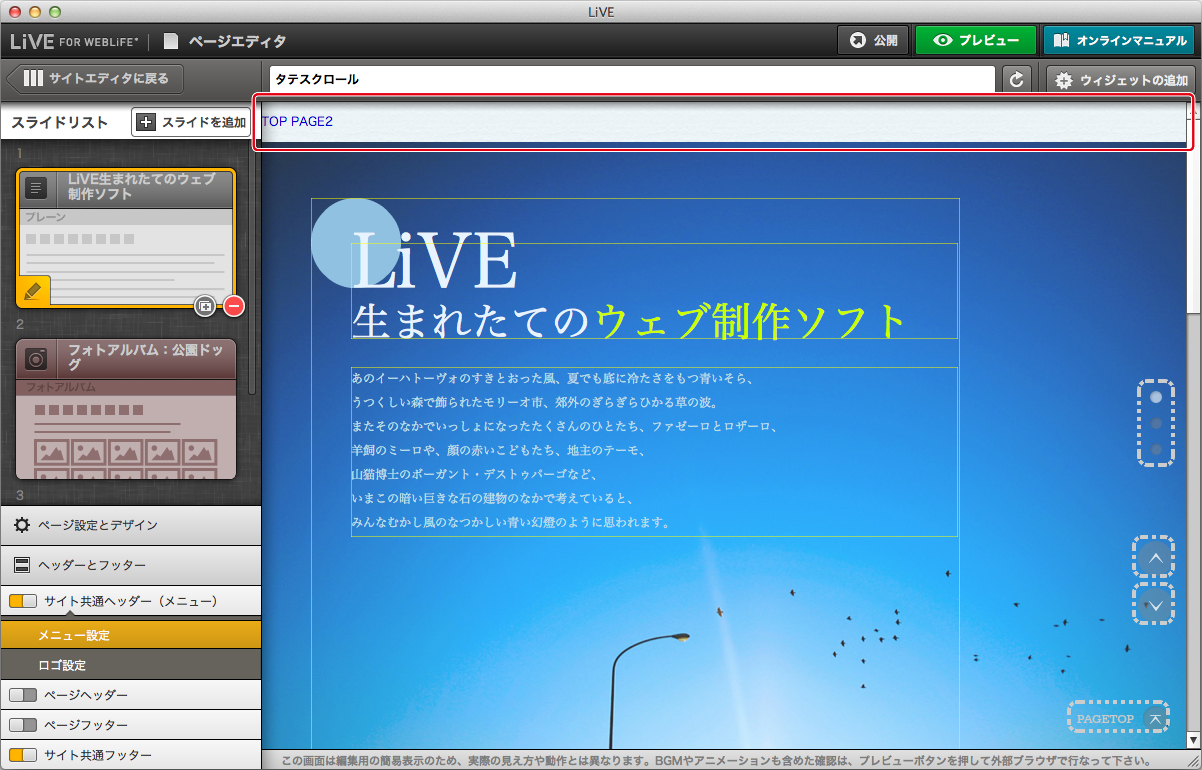
Task: Toggle the ページフッター switch
Action: pyautogui.click(x=23, y=724)
